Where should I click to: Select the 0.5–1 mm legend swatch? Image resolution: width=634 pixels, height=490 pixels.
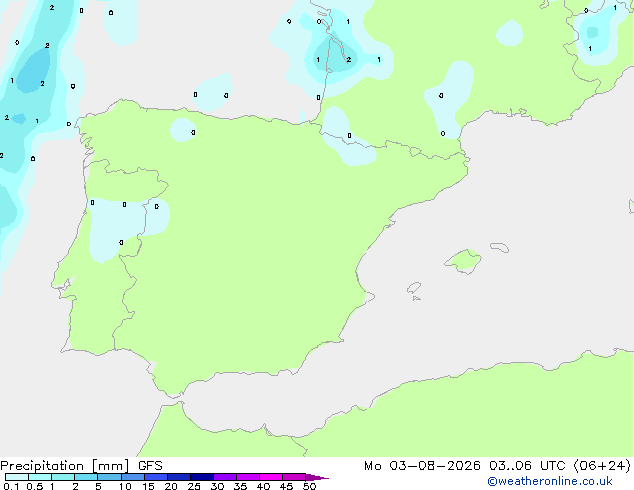[x=40, y=477]
